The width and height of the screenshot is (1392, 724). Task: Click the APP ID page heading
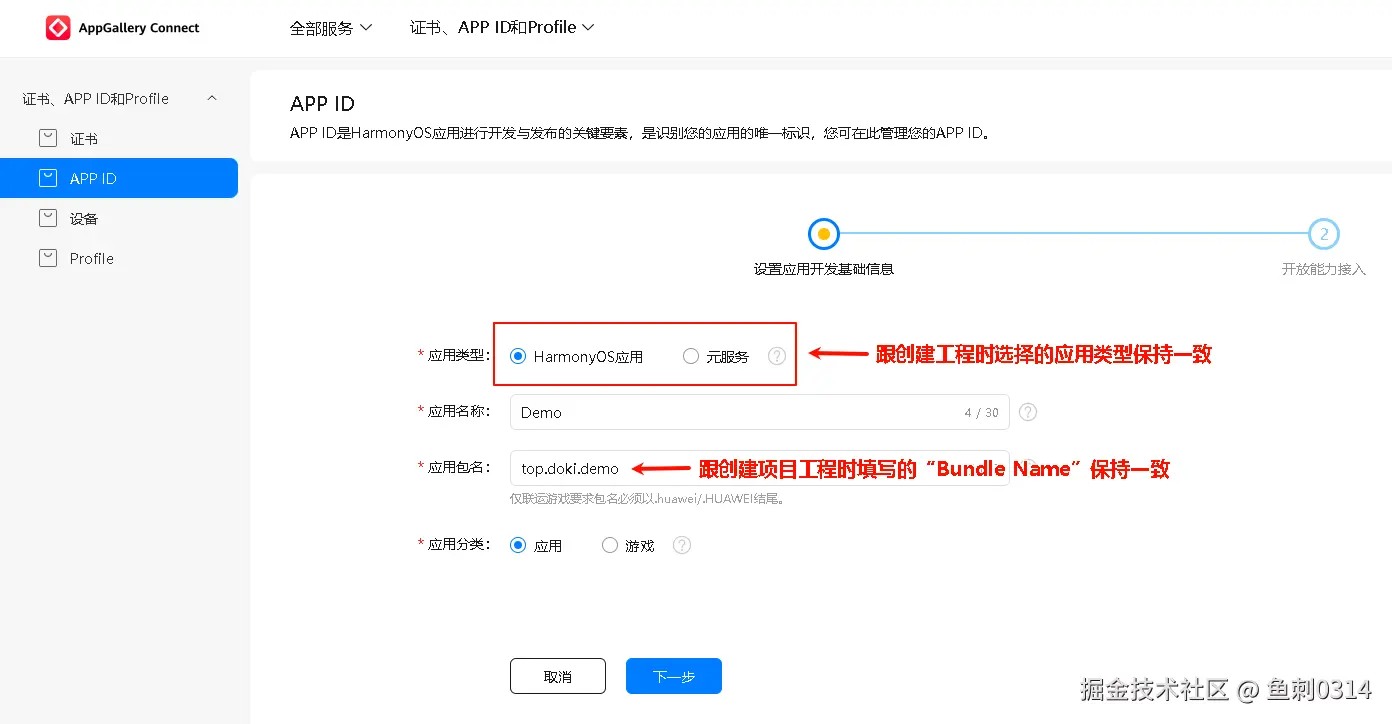(x=322, y=104)
